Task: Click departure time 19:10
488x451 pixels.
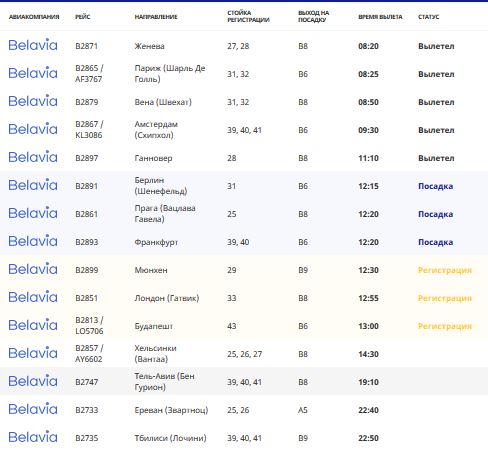Action: coord(368,382)
